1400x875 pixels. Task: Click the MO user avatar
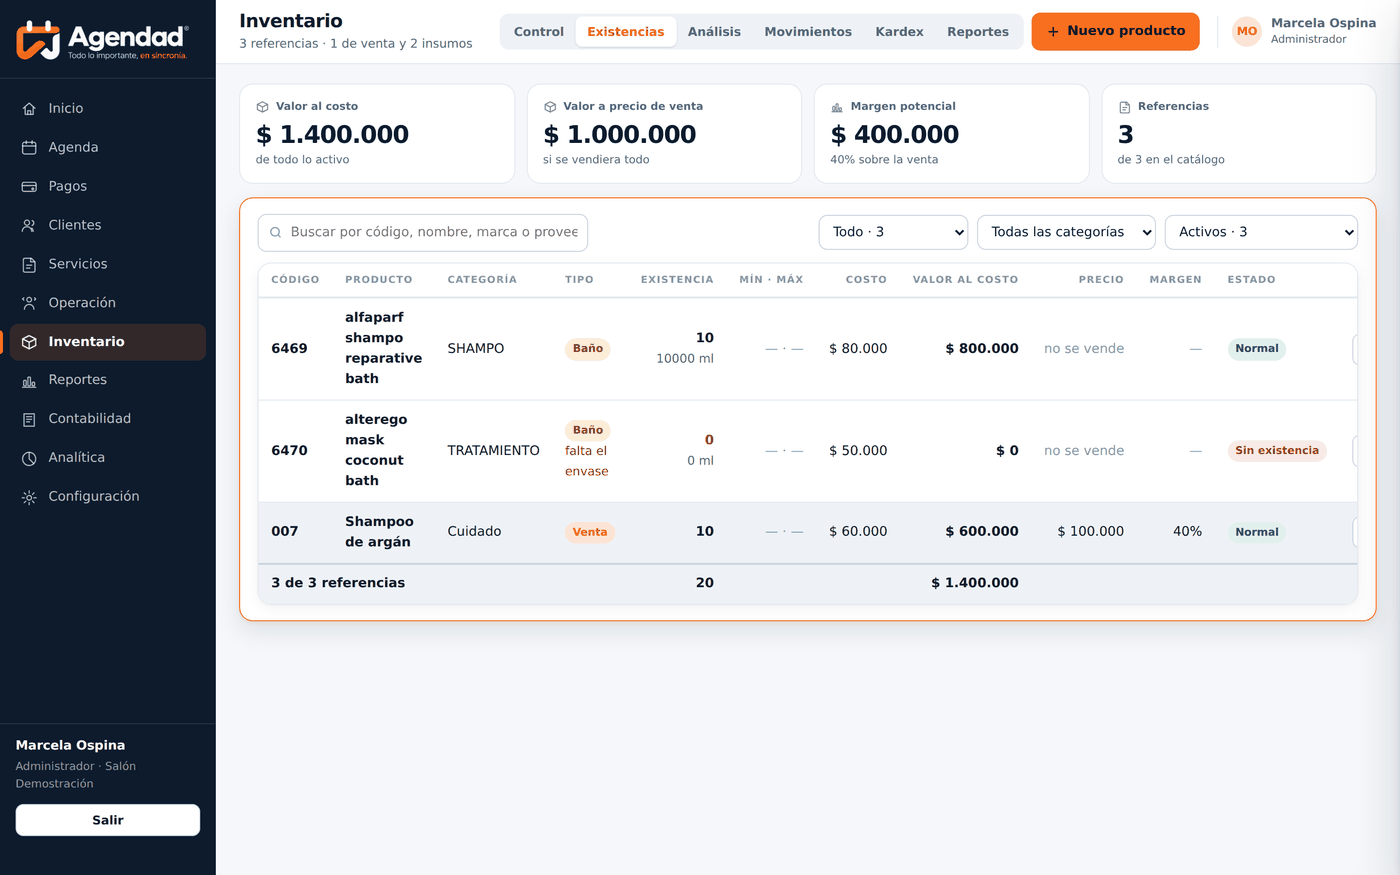click(1247, 31)
